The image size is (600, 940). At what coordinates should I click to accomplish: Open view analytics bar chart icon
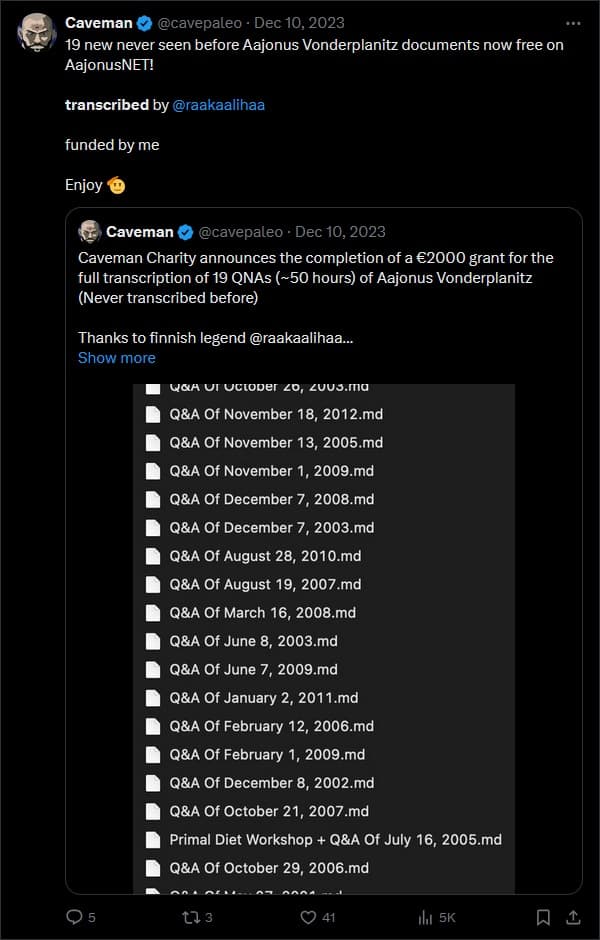tap(425, 917)
